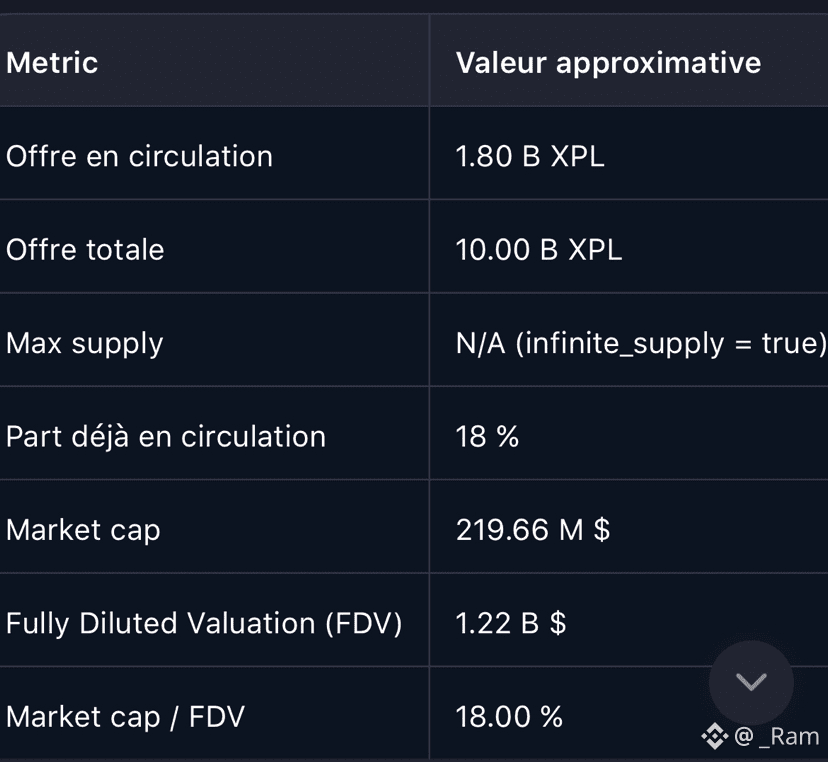This screenshot has width=828, height=762.
Task: Select the 1.80 B XPL value
Action: click(x=530, y=156)
